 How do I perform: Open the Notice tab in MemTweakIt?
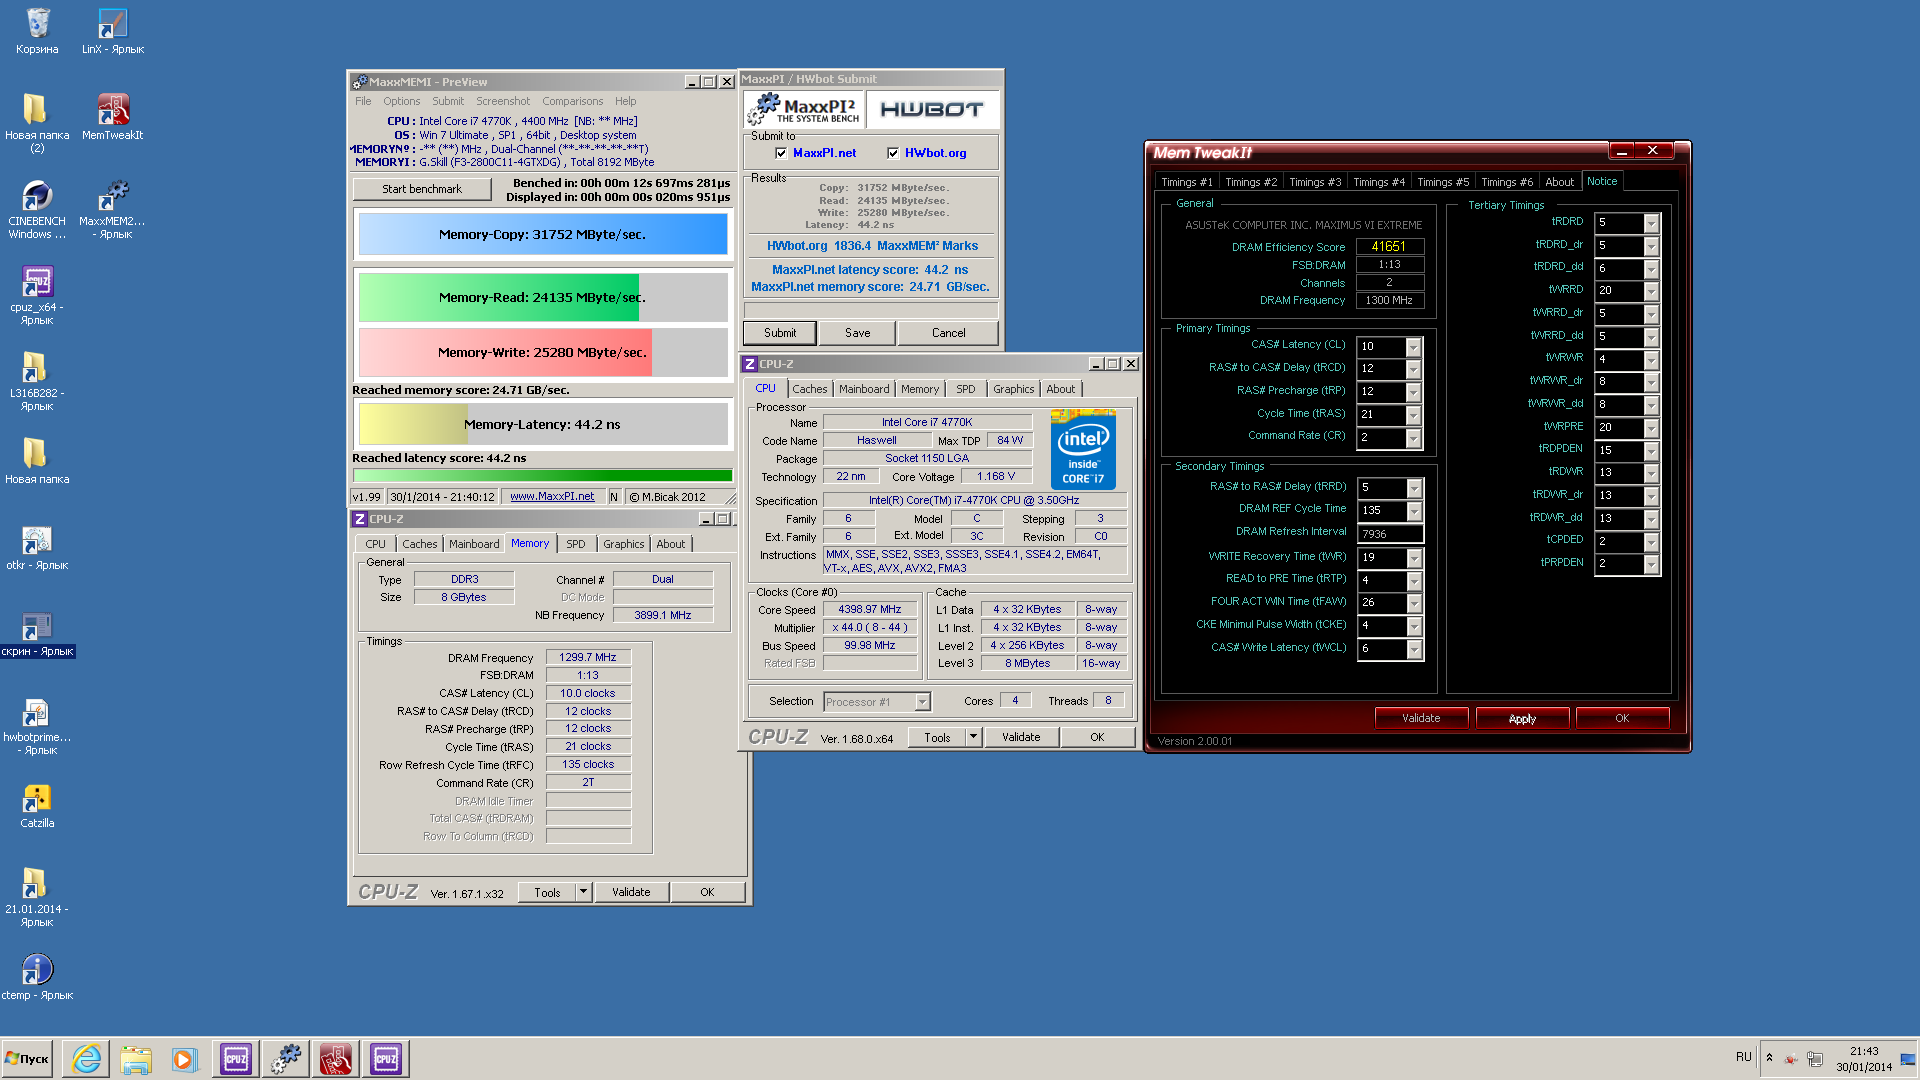(x=1602, y=181)
